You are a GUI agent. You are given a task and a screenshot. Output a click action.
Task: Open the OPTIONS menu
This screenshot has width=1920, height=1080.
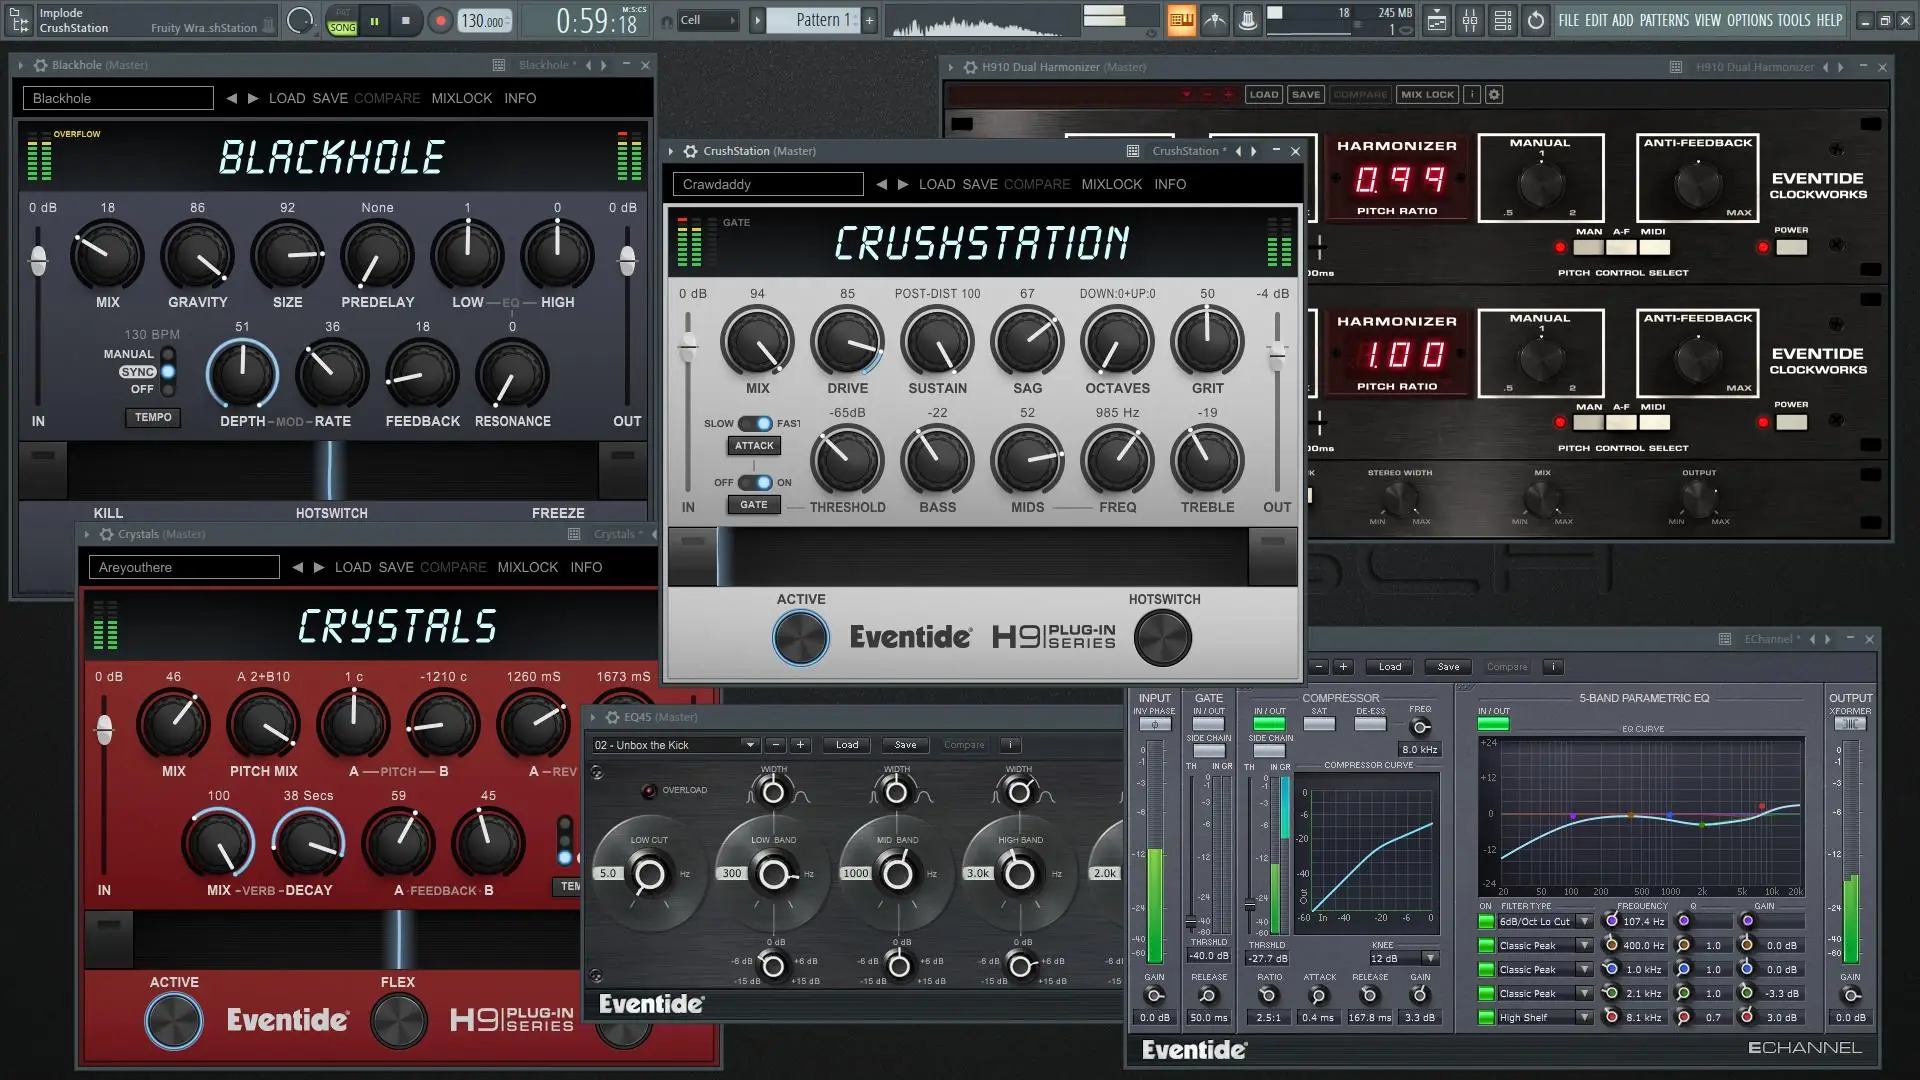click(1748, 20)
